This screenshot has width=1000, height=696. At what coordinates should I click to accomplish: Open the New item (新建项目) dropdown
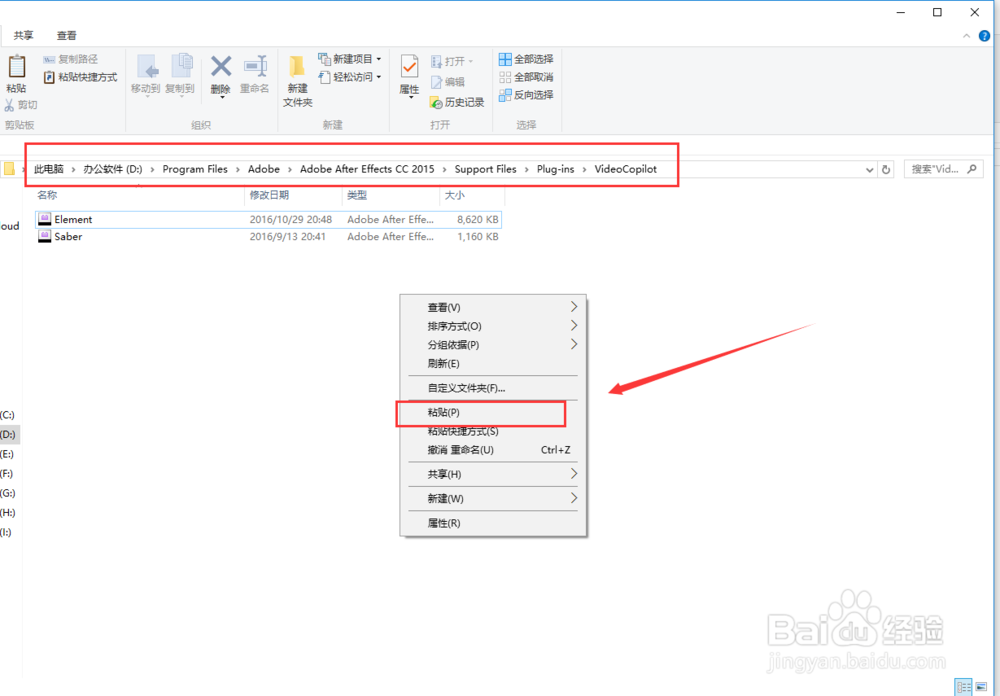[x=350, y=59]
